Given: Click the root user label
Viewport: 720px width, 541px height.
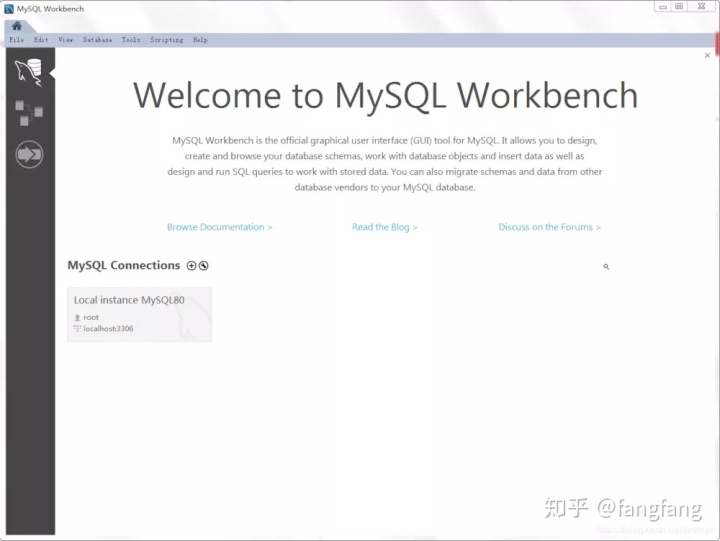Looking at the screenshot, I should pyautogui.click(x=91, y=317).
